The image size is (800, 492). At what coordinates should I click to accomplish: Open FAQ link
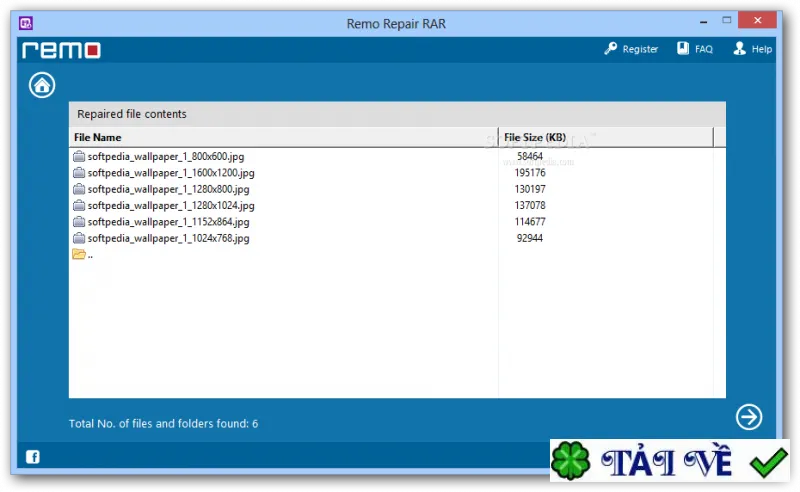(x=704, y=49)
